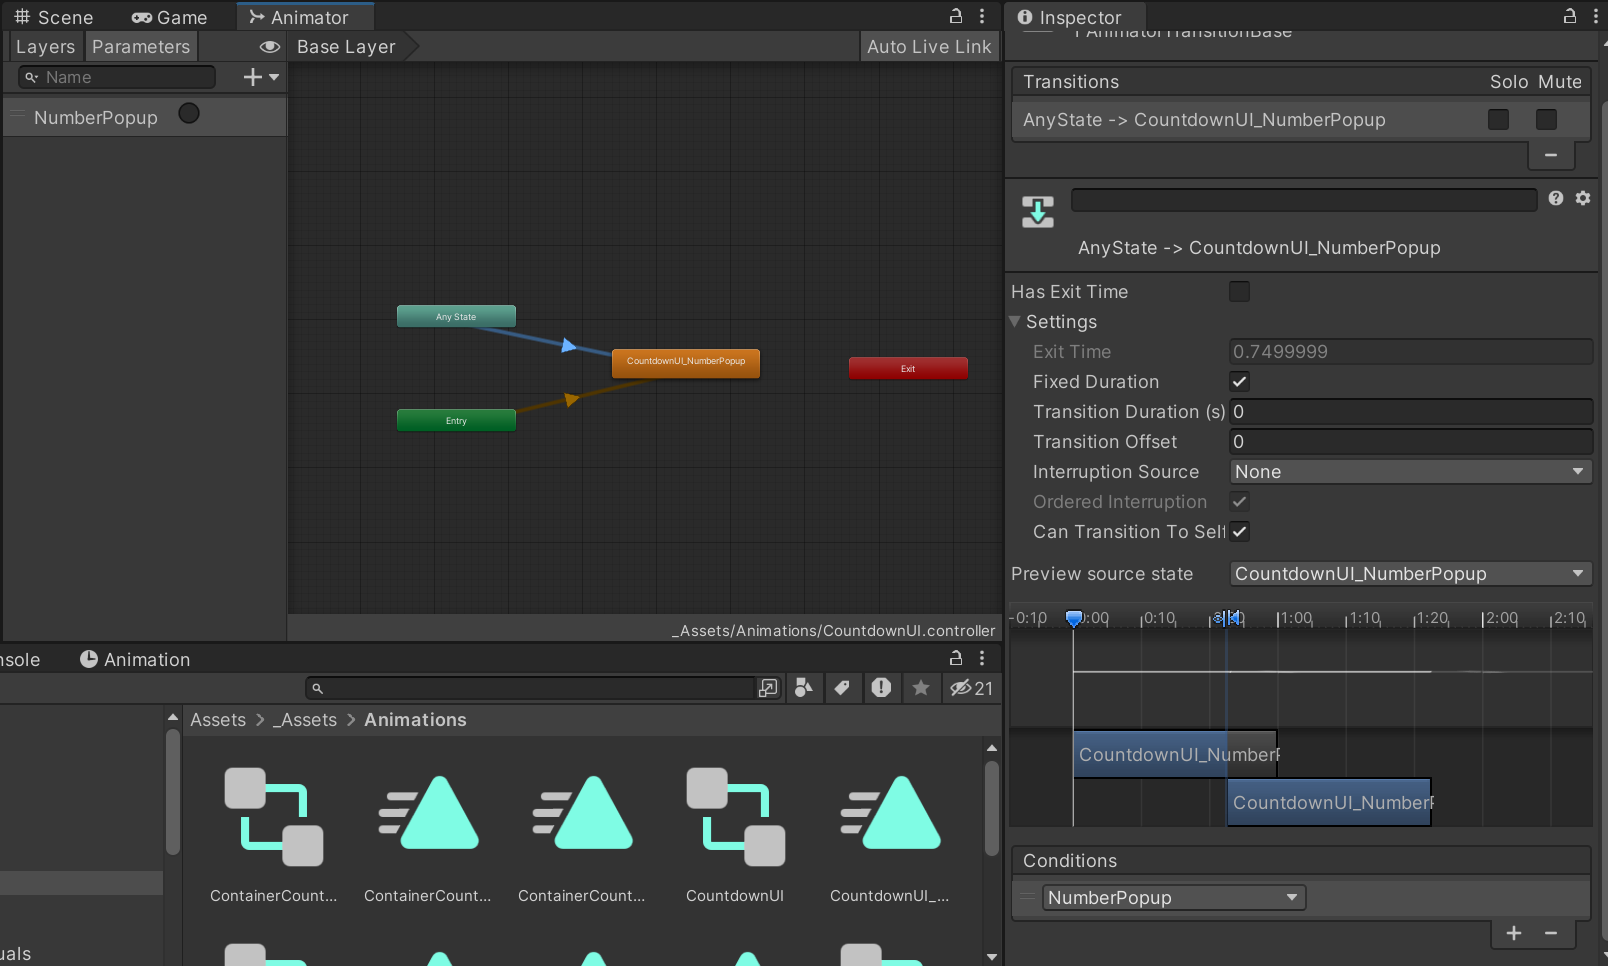
Task: Lock the Animator window
Action: click(x=956, y=16)
